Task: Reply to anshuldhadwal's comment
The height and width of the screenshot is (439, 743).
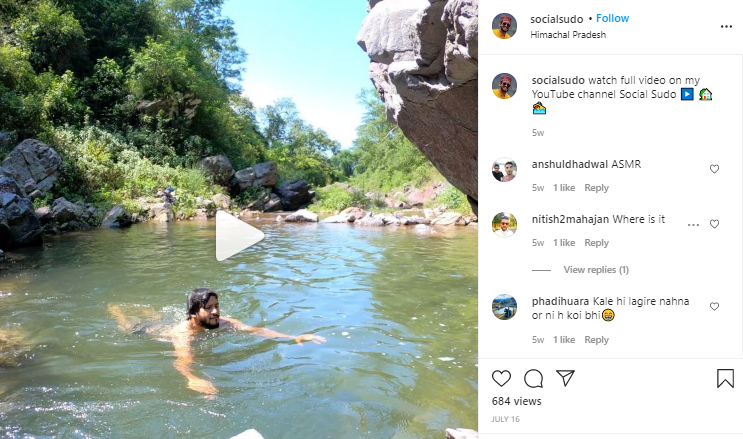Action: tap(596, 188)
